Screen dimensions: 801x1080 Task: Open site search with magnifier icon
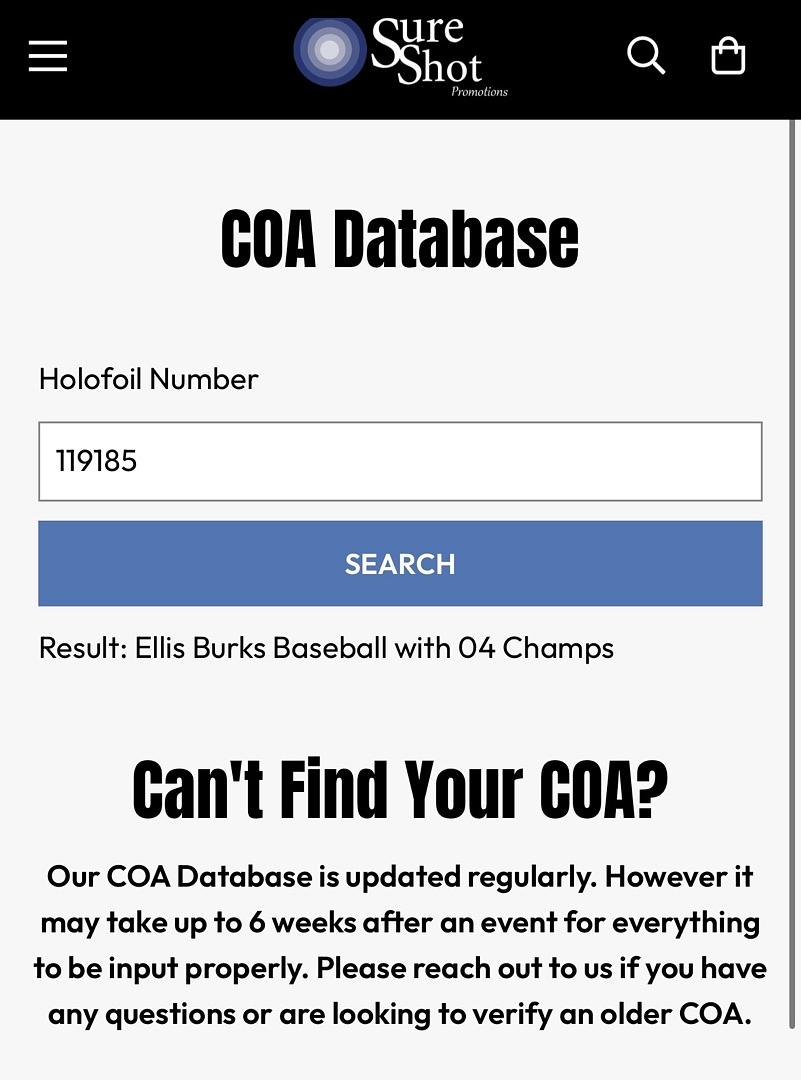tap(645, 56)
